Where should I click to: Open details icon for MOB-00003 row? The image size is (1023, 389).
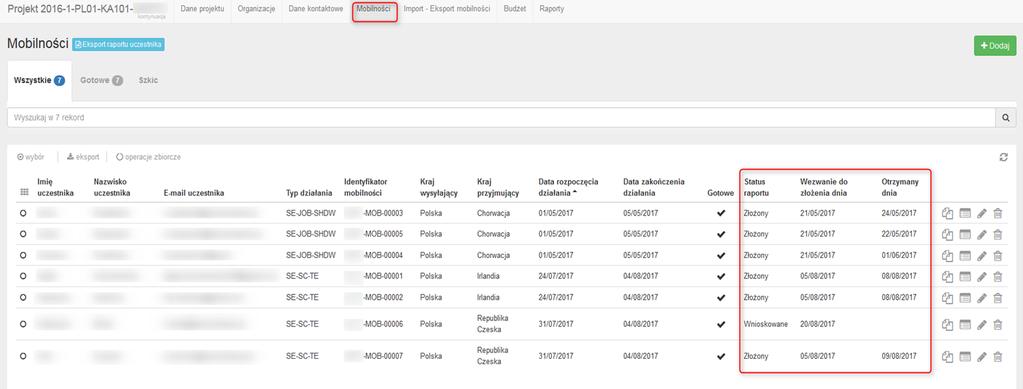[x=965, y=213]
